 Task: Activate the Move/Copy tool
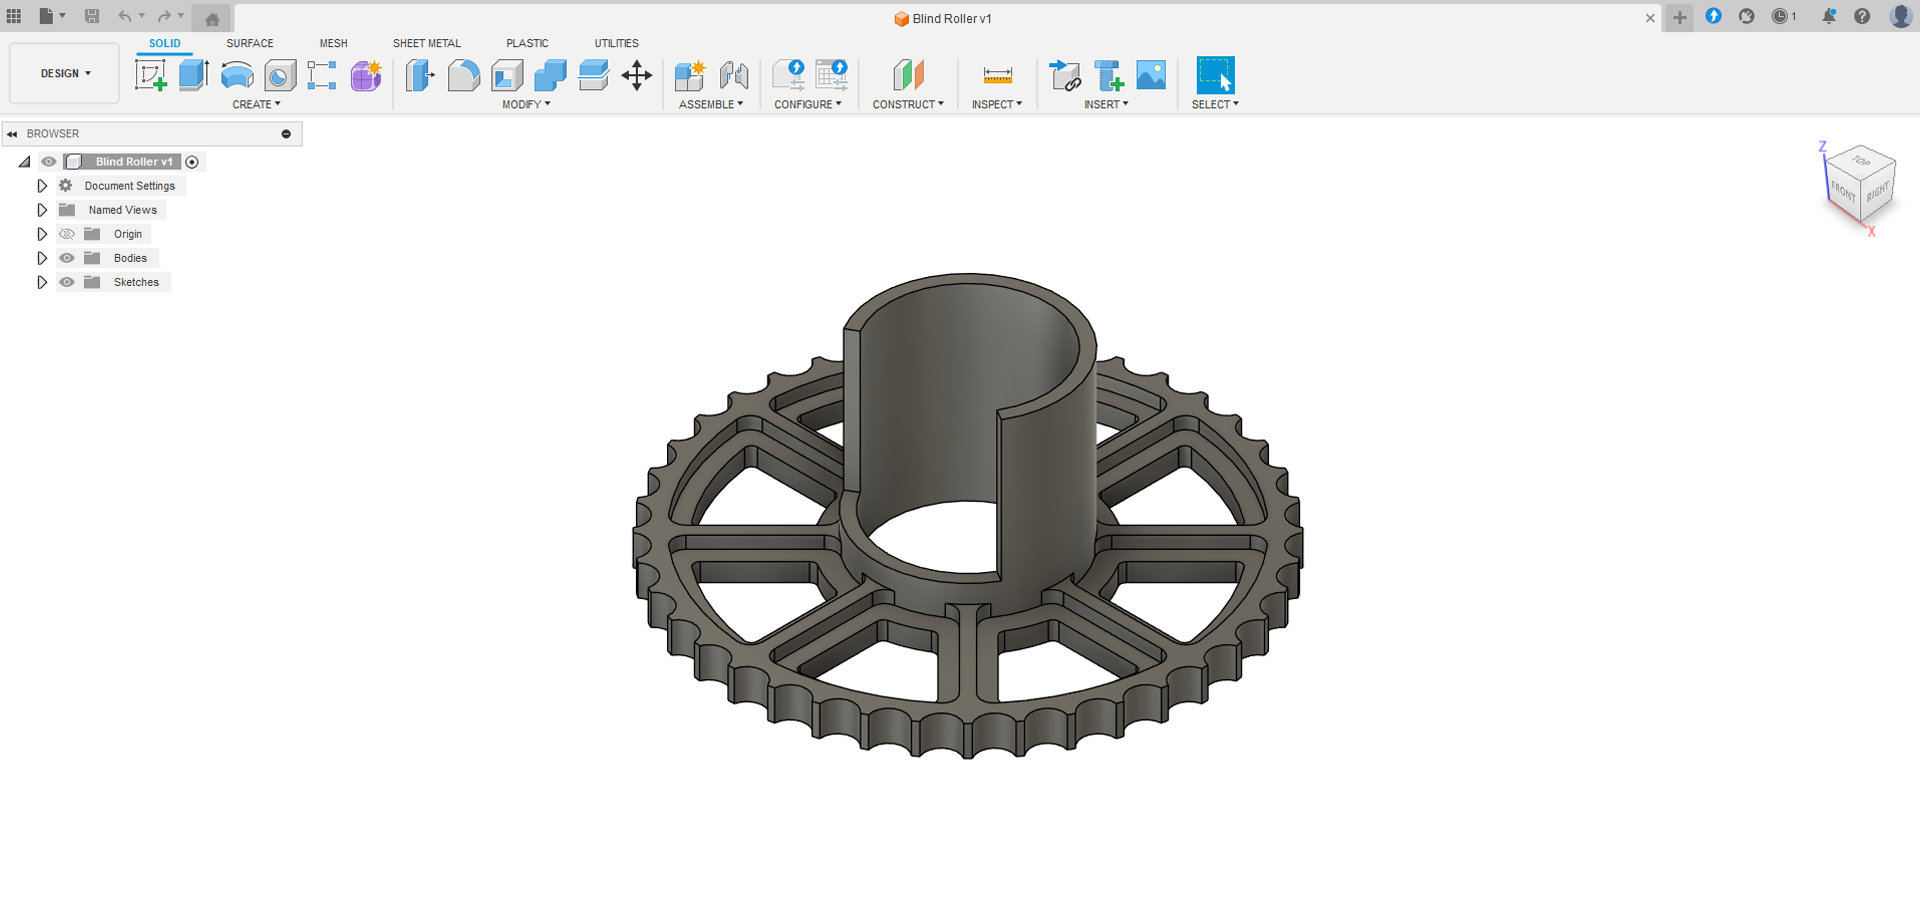tap(637, 75)
